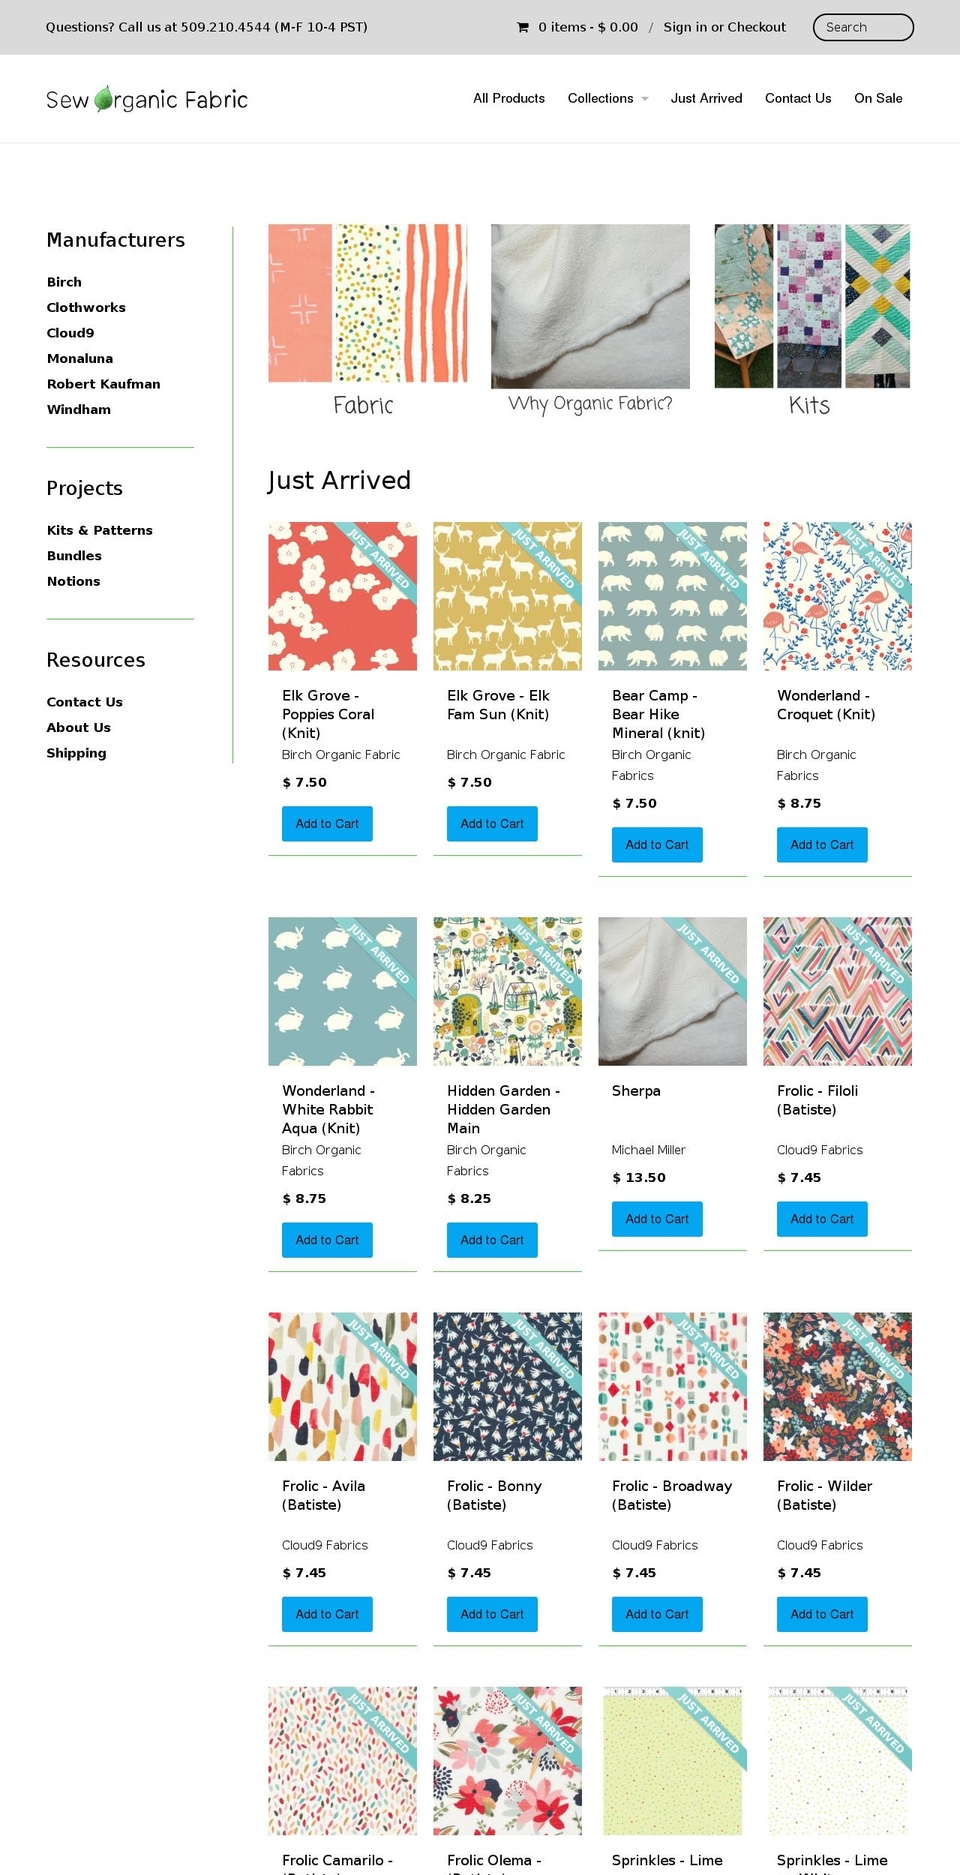The width and height of the screenshot is (960, 1875).
Task: Select the Fabric banner thumbnail
Action: pyautogui.click(x=367, y=306)
